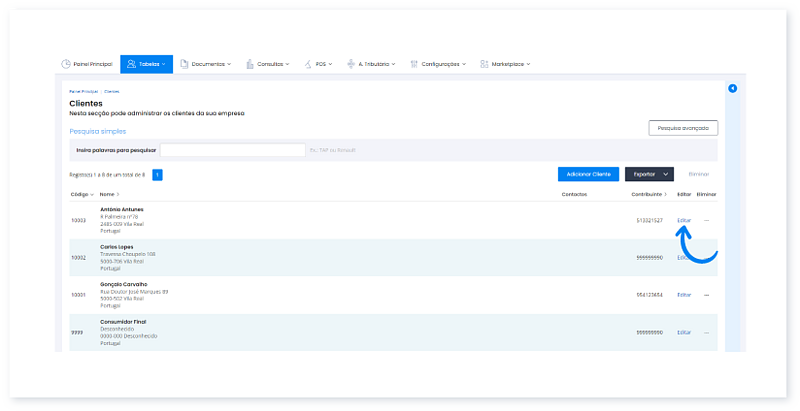Open the Exportar dropdown arrow

(666, 174)
